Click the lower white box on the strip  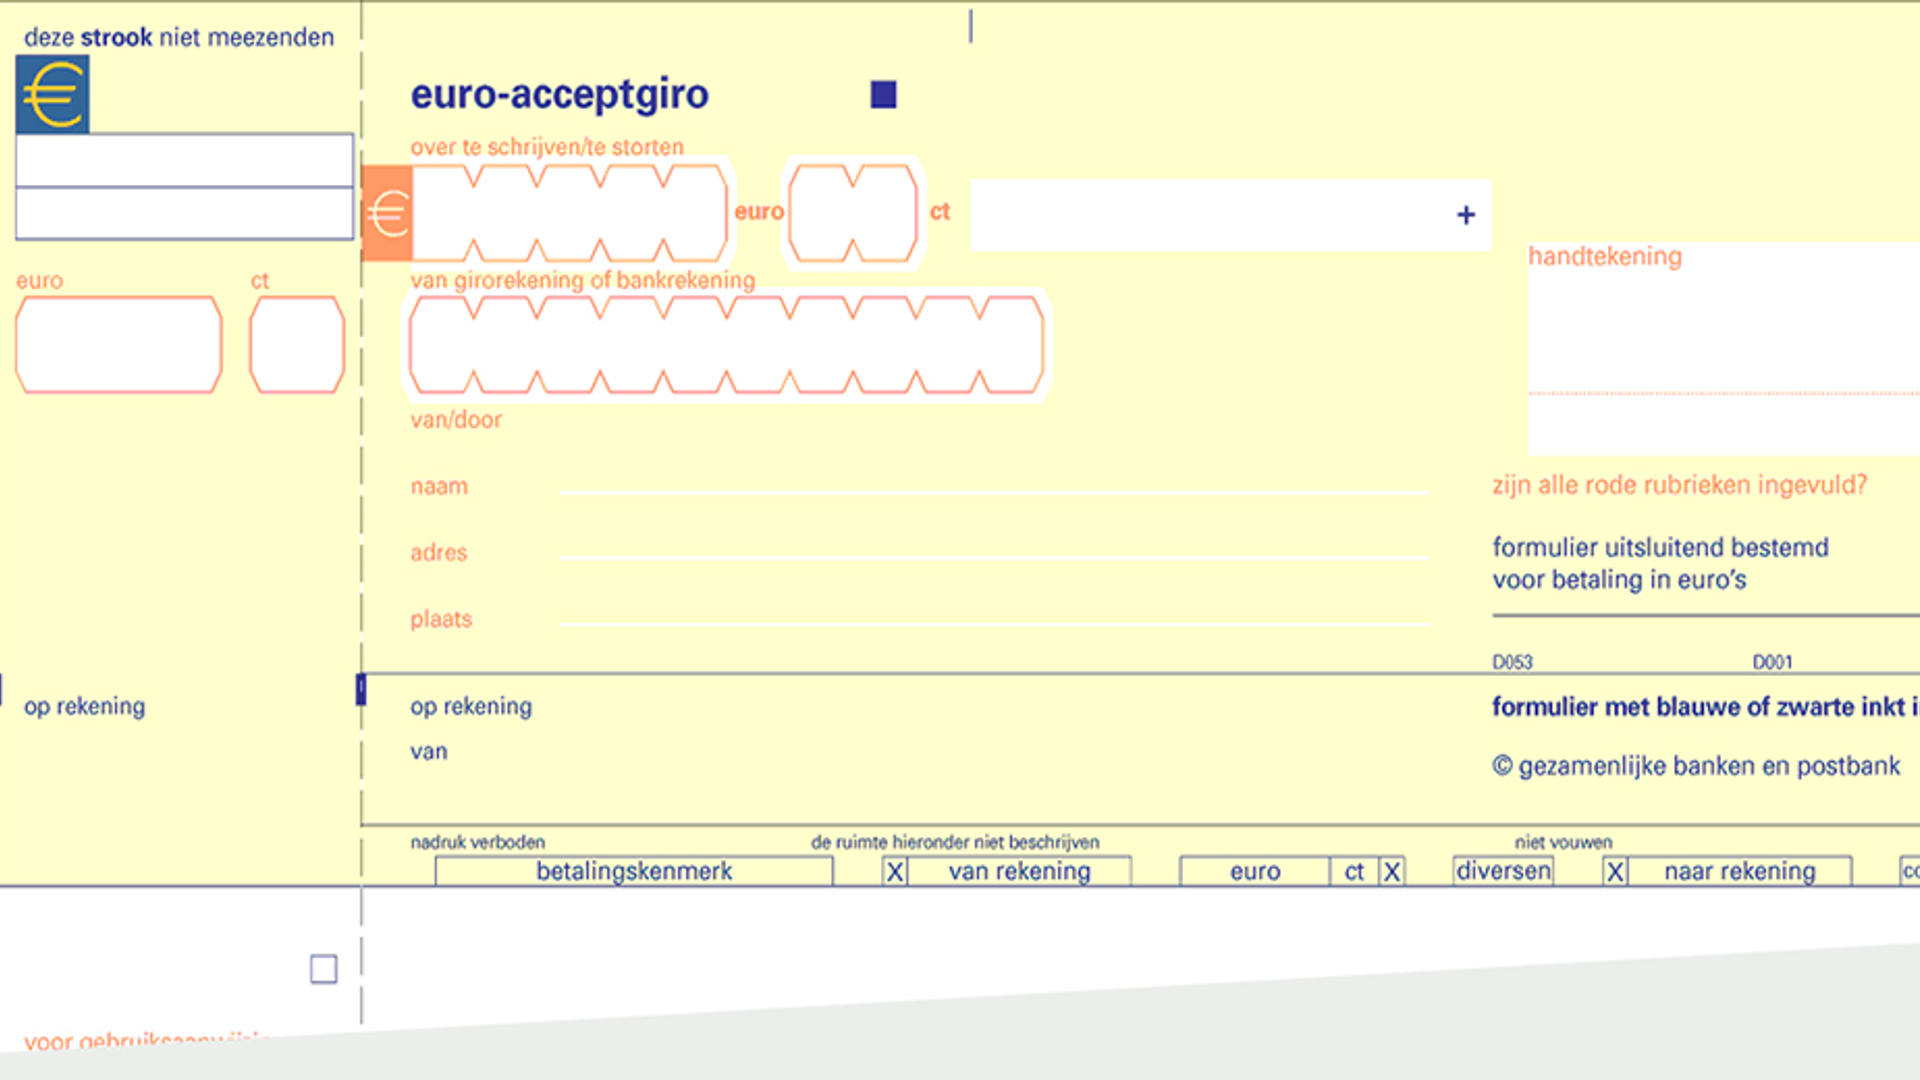click(x=185, y=213)
